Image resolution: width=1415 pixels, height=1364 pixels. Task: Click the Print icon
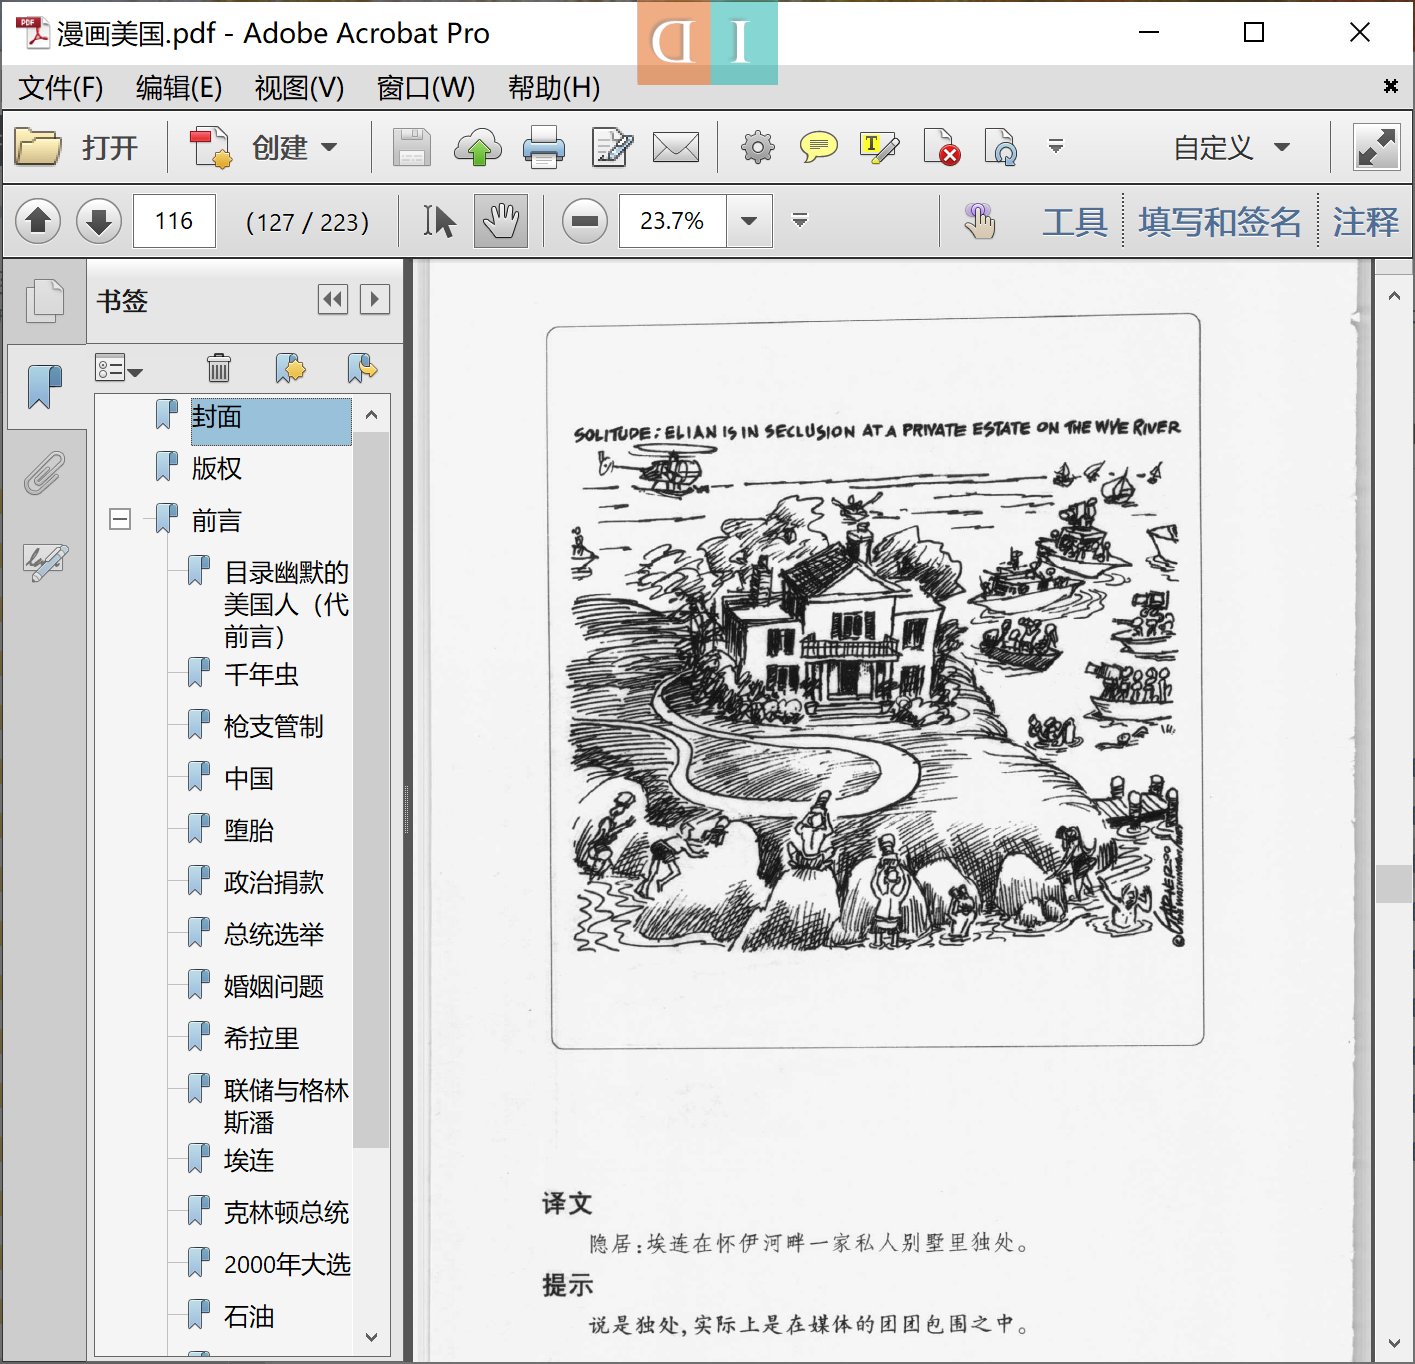[544, 148]
